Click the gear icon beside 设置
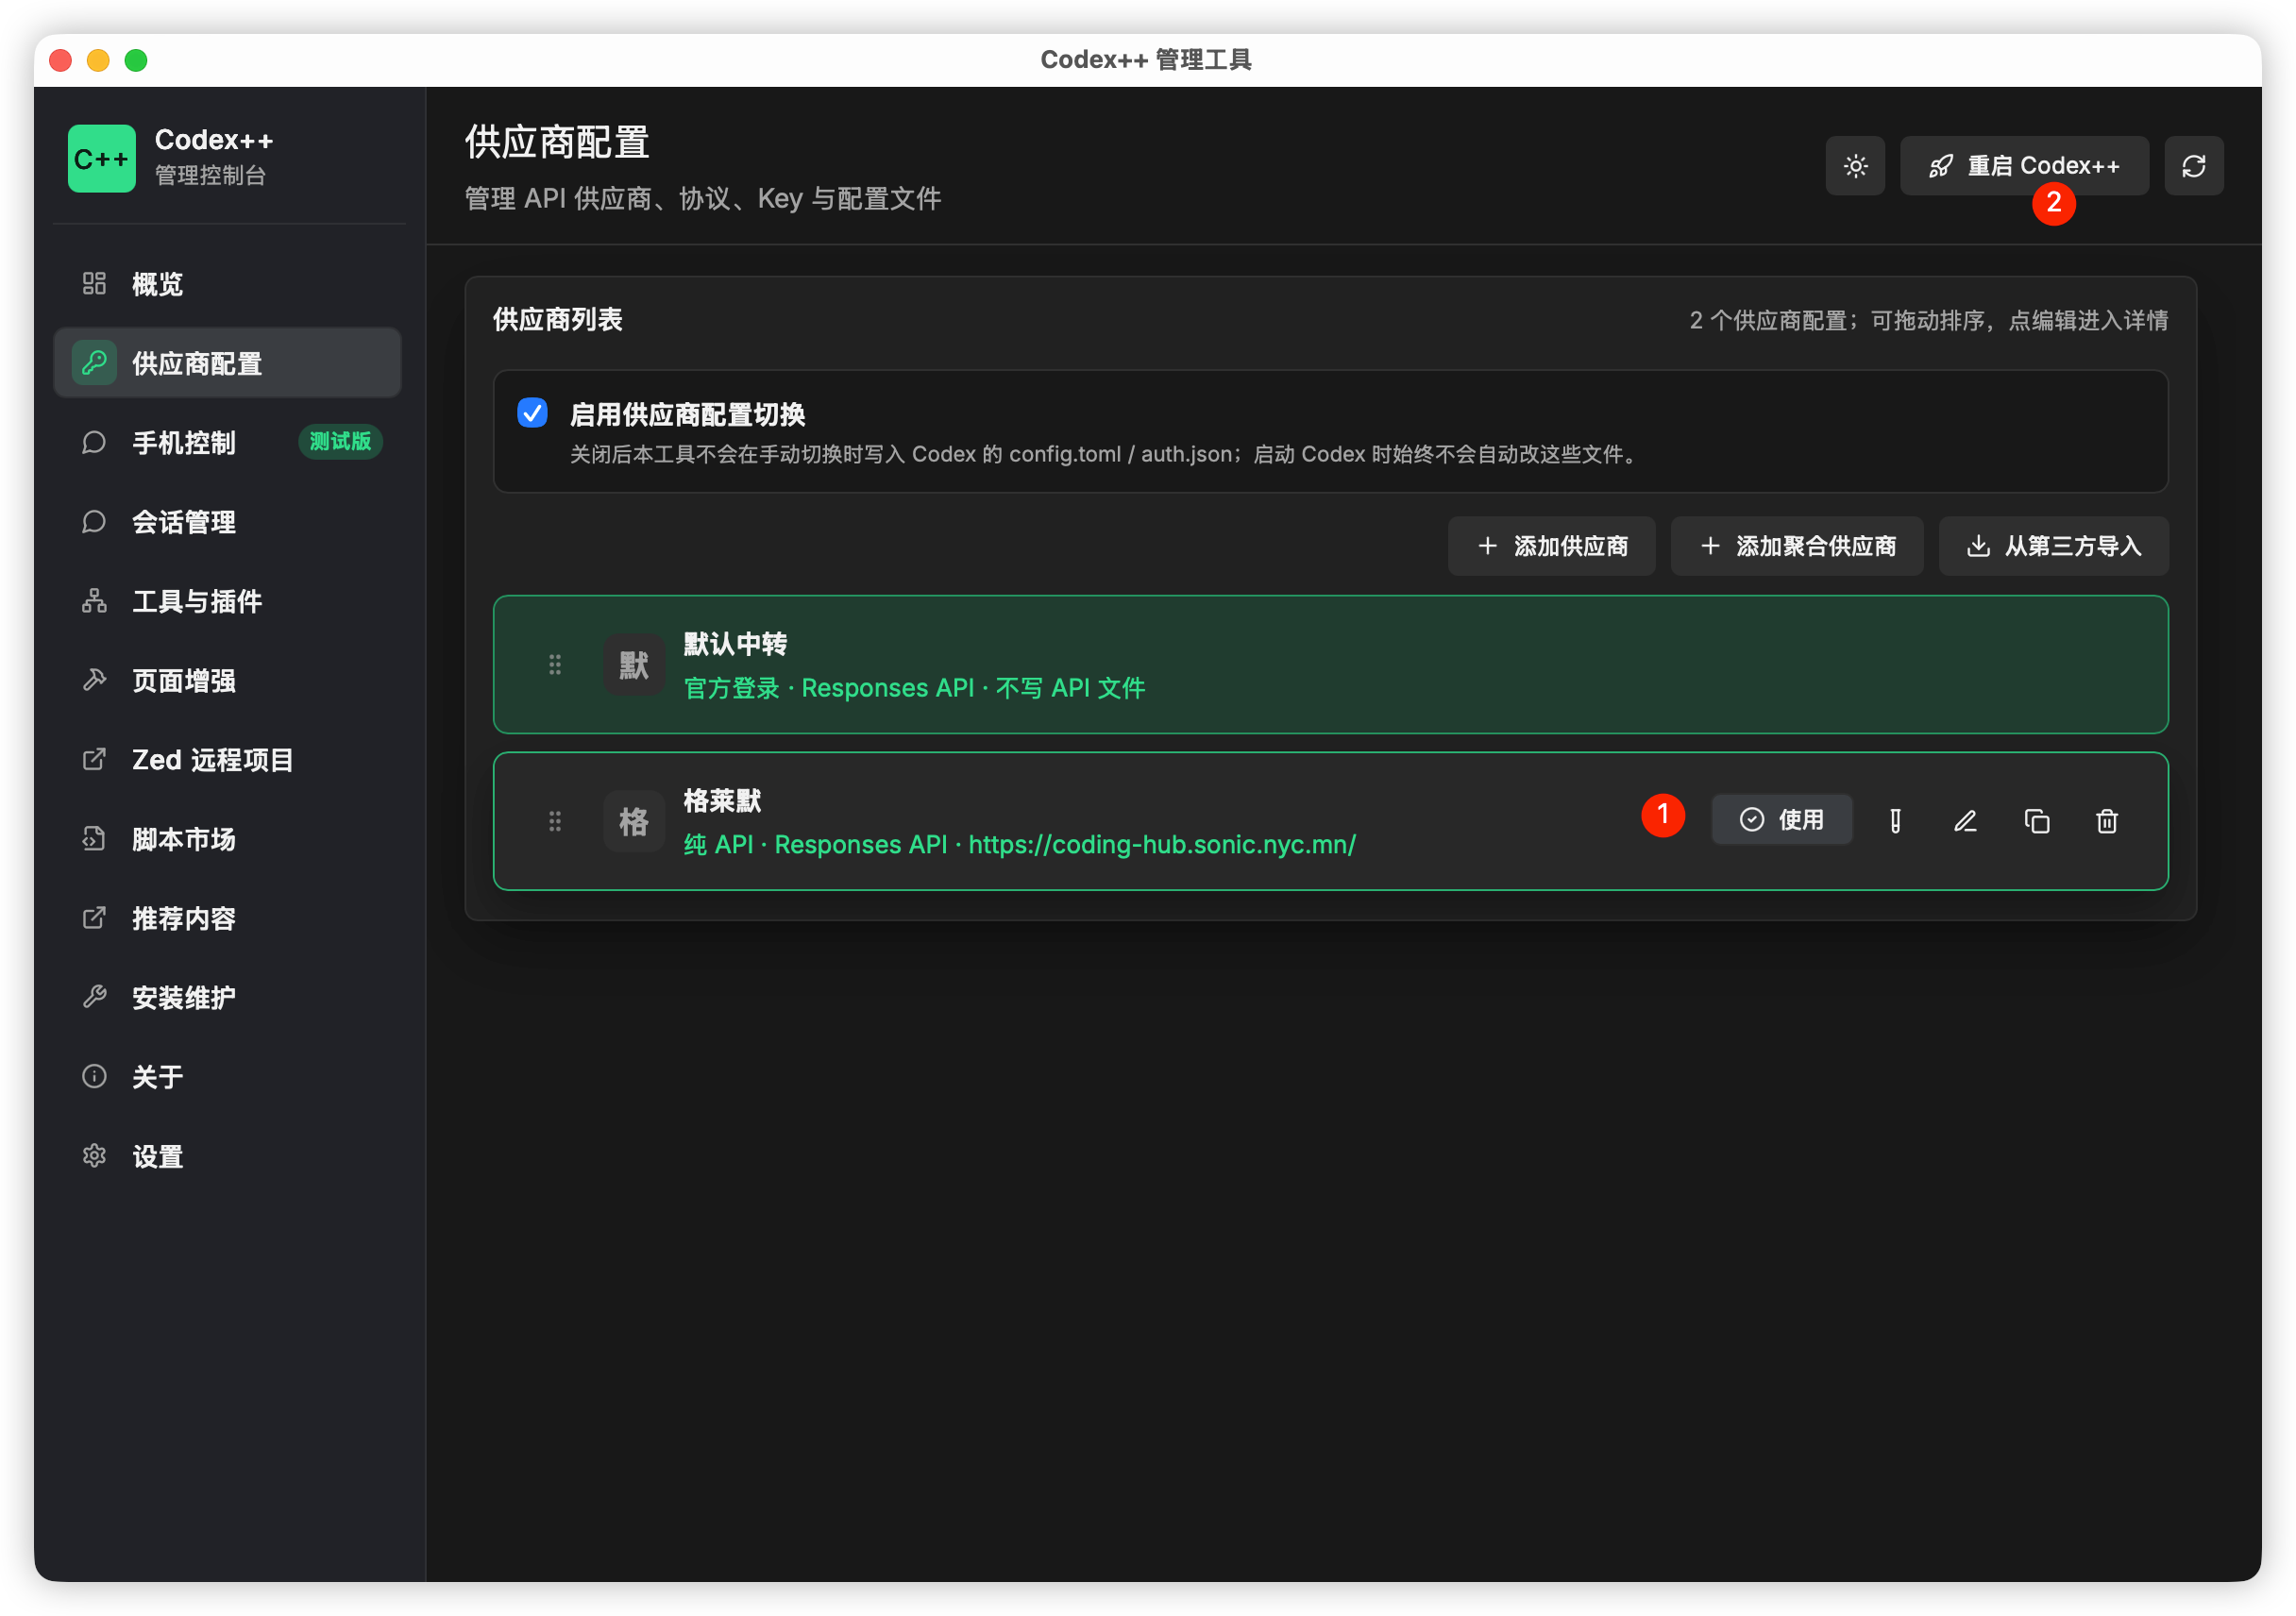This screenshot has height=1616, width=2296. click(94, 1156)
